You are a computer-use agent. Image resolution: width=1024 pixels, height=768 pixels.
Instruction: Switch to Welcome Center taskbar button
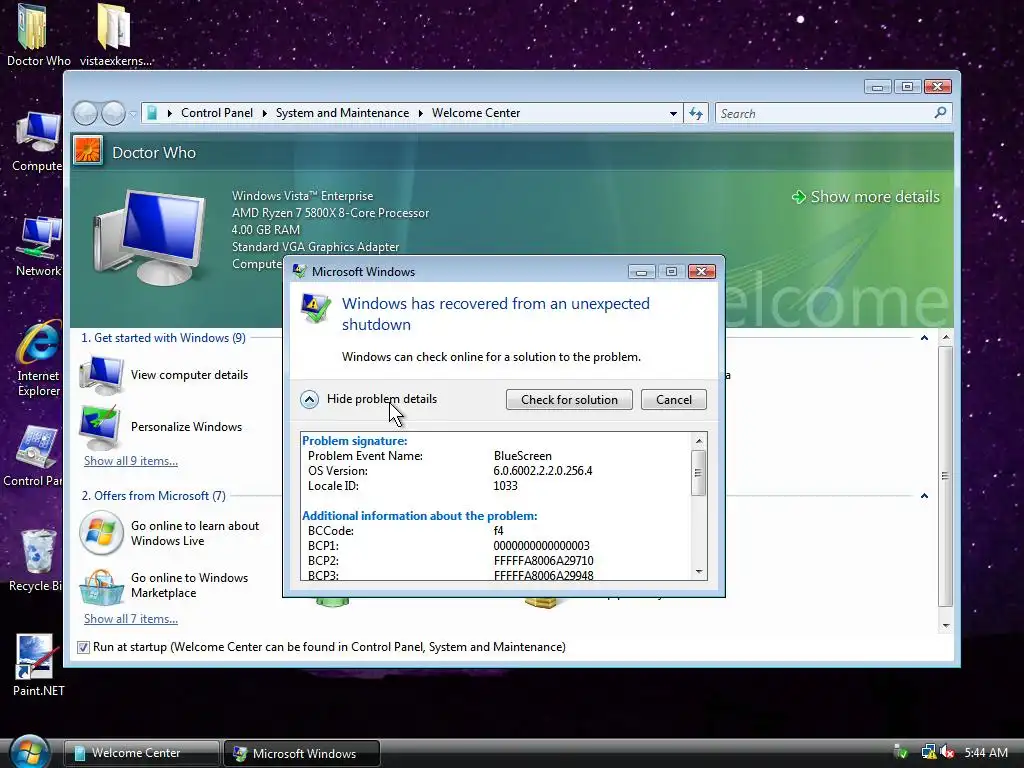141,753
